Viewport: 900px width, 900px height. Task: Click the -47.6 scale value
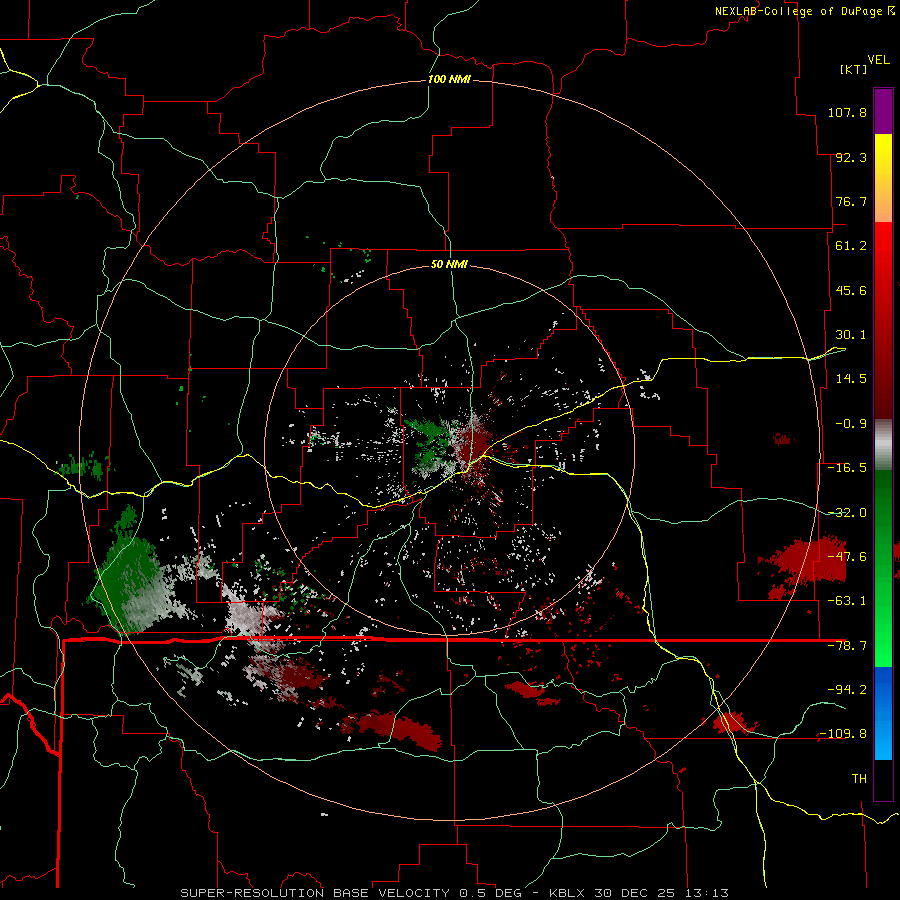tap(847, 557)
